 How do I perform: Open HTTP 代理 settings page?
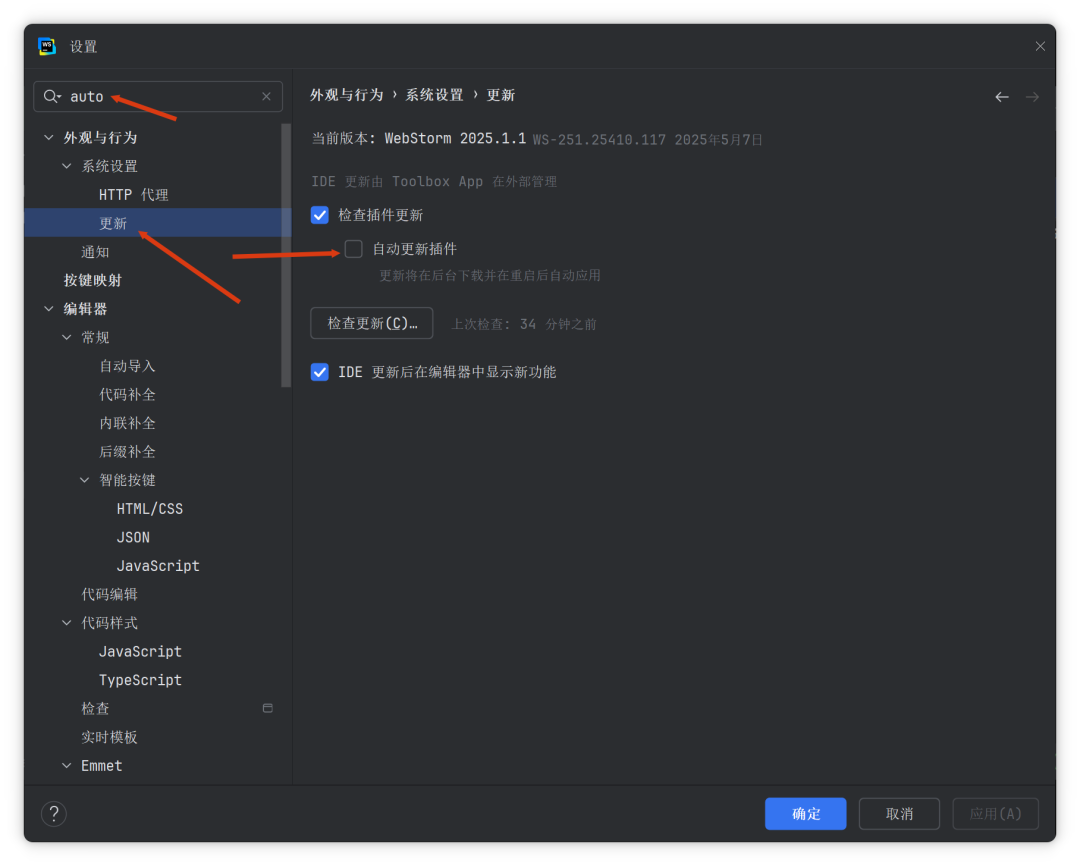134,195
